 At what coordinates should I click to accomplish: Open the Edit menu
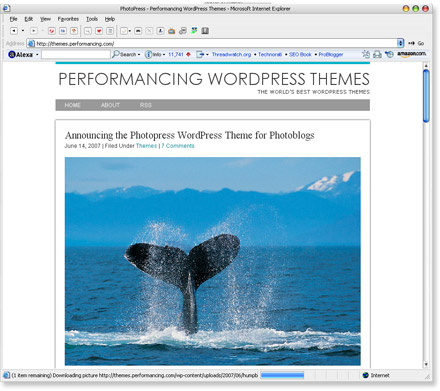click(x=29, y=19)
